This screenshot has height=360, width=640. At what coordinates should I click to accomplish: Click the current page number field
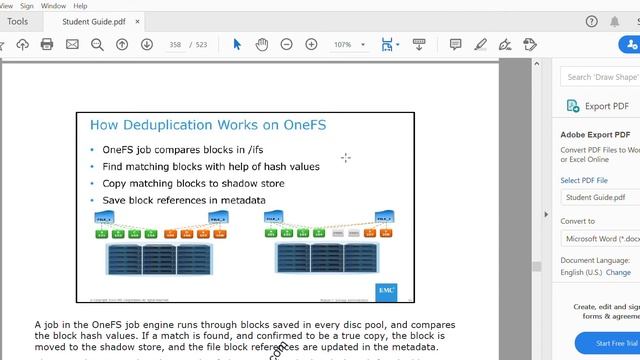tap(175, 44)
